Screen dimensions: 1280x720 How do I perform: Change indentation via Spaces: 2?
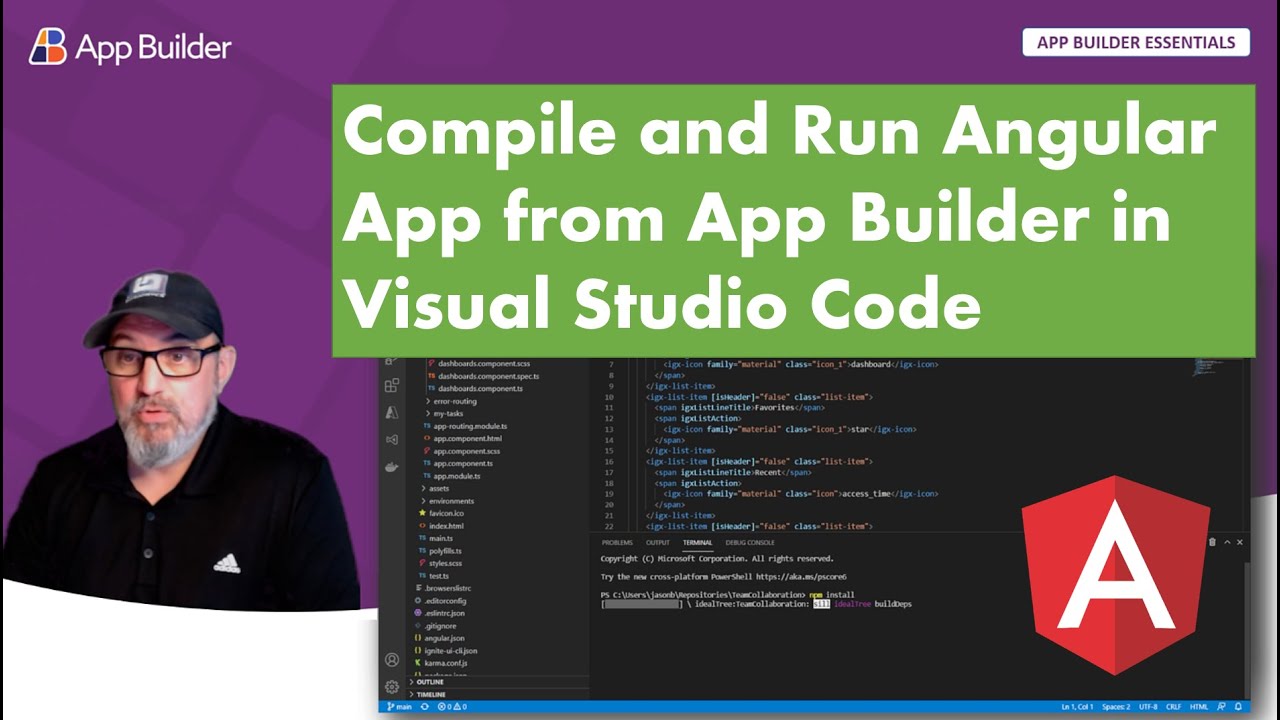[1116, 707]
